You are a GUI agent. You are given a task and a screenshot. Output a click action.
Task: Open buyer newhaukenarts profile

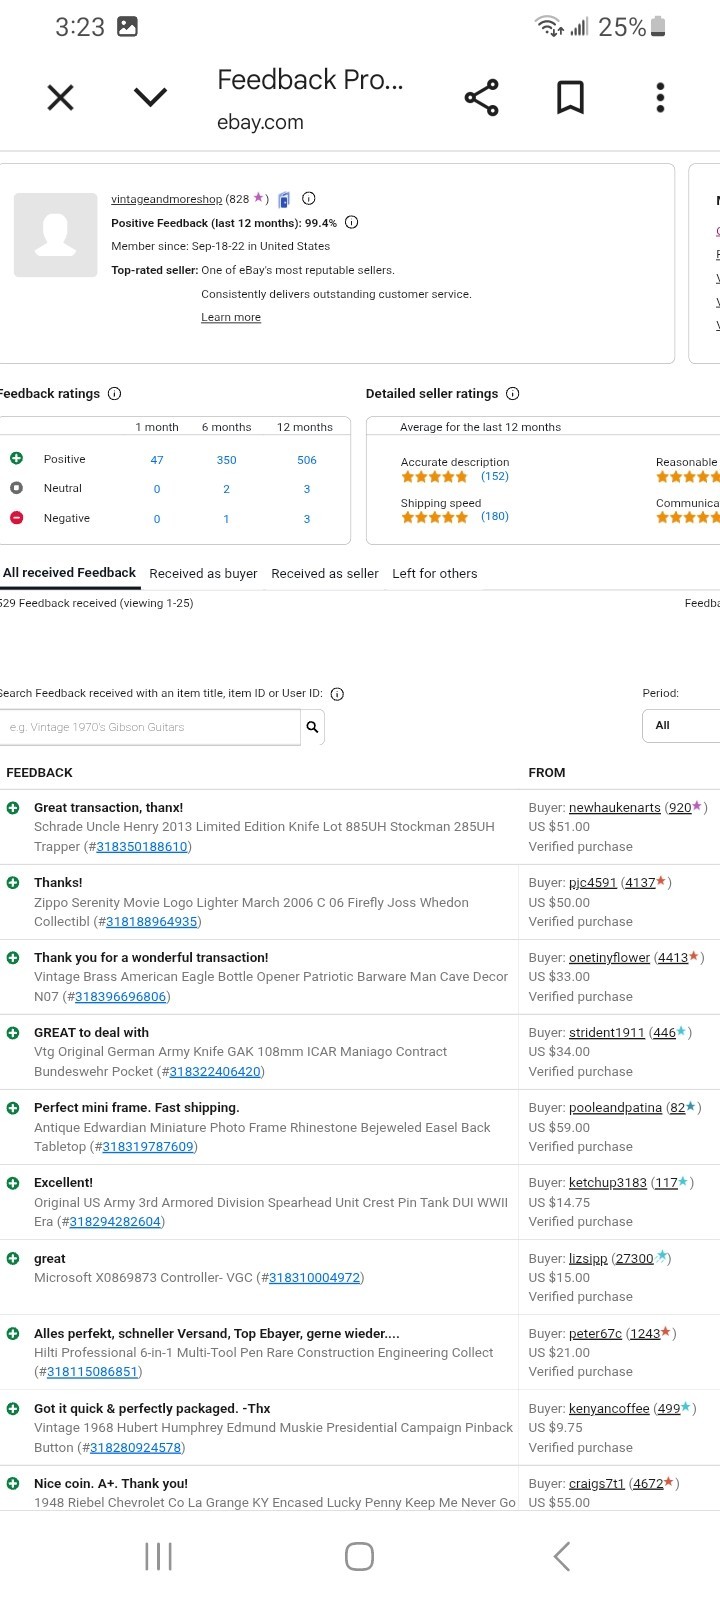coord(614,807)
